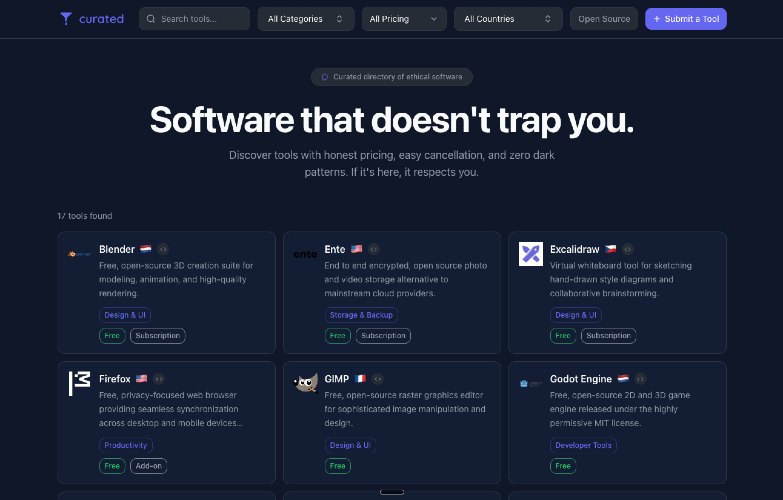This screenshot has width=783, height=500.
Task: Click the Czech flag next to Excalidraw
Action: point(611,249)
